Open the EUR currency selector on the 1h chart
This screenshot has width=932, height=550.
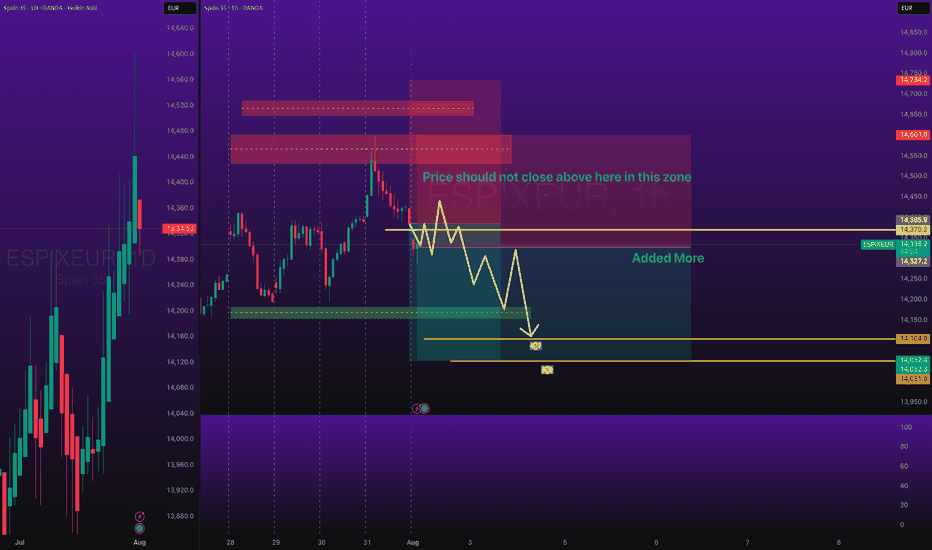pos(912,8)
